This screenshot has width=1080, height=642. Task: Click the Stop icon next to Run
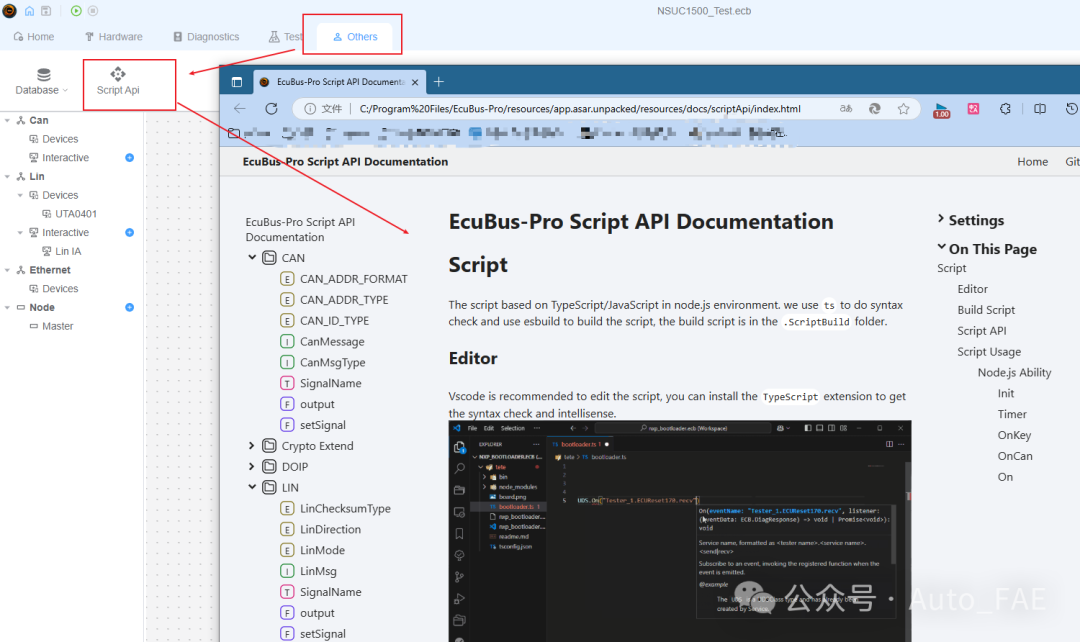92,11
